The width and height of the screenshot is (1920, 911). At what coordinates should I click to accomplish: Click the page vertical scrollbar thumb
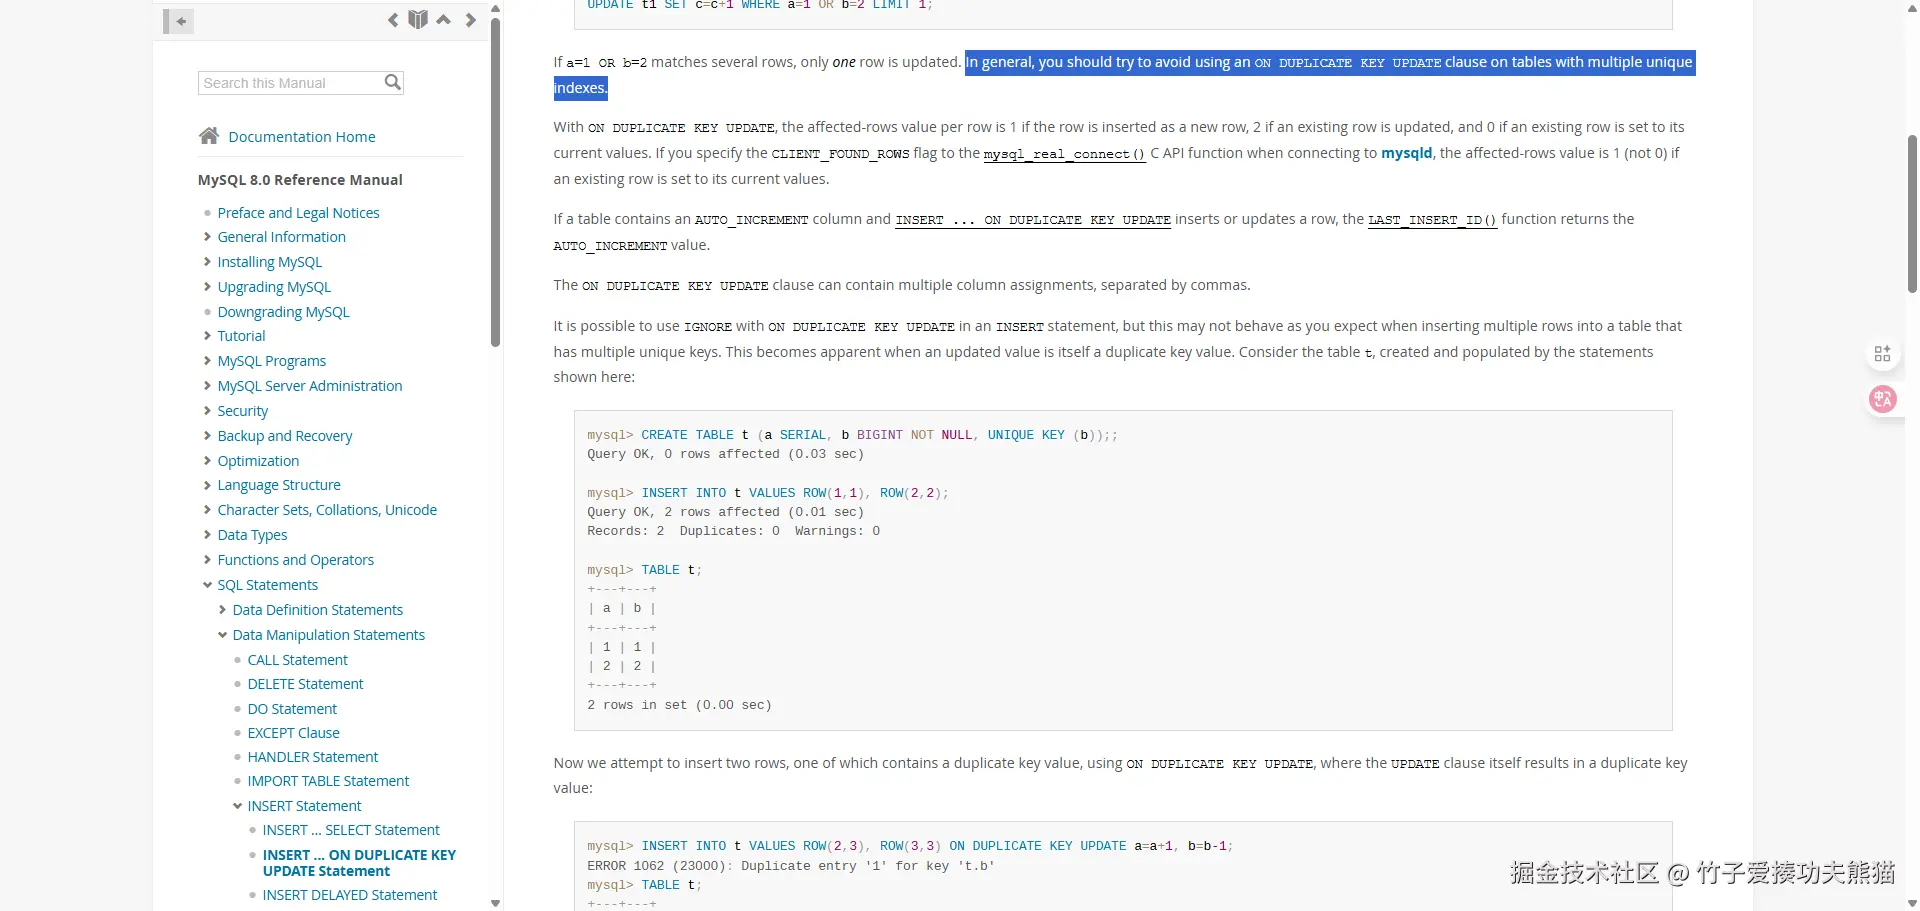tap(1912, 213)
